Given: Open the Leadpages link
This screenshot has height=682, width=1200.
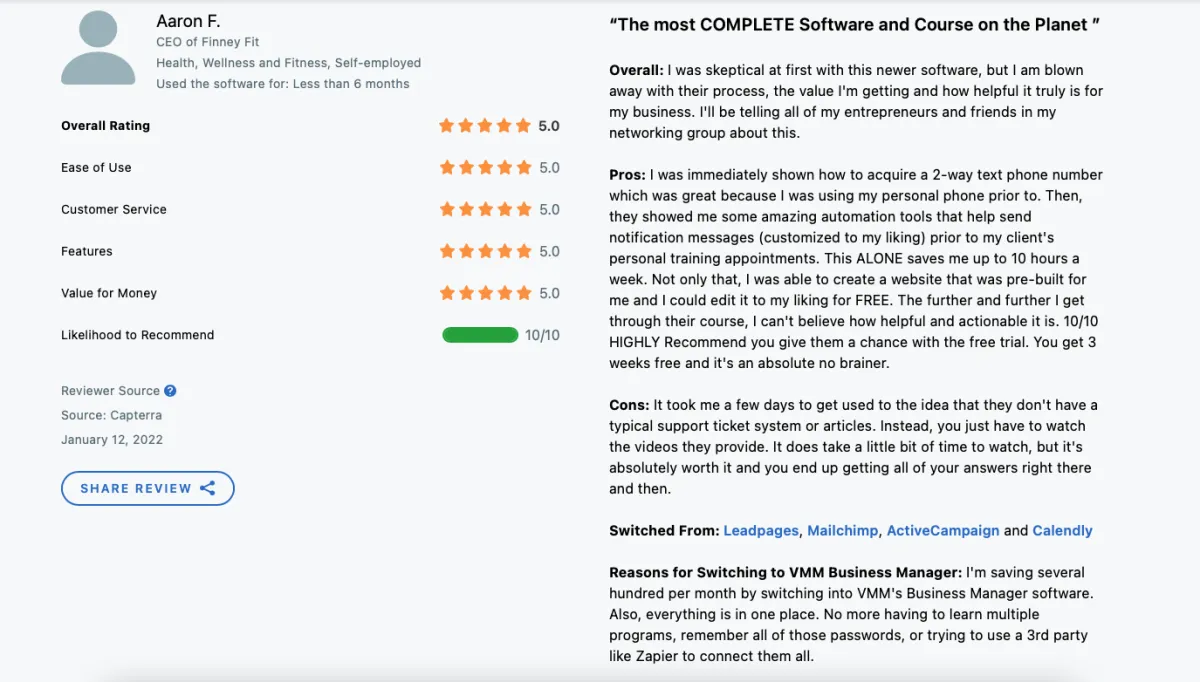Looking at the screenshot, I should tap(761, 531).
